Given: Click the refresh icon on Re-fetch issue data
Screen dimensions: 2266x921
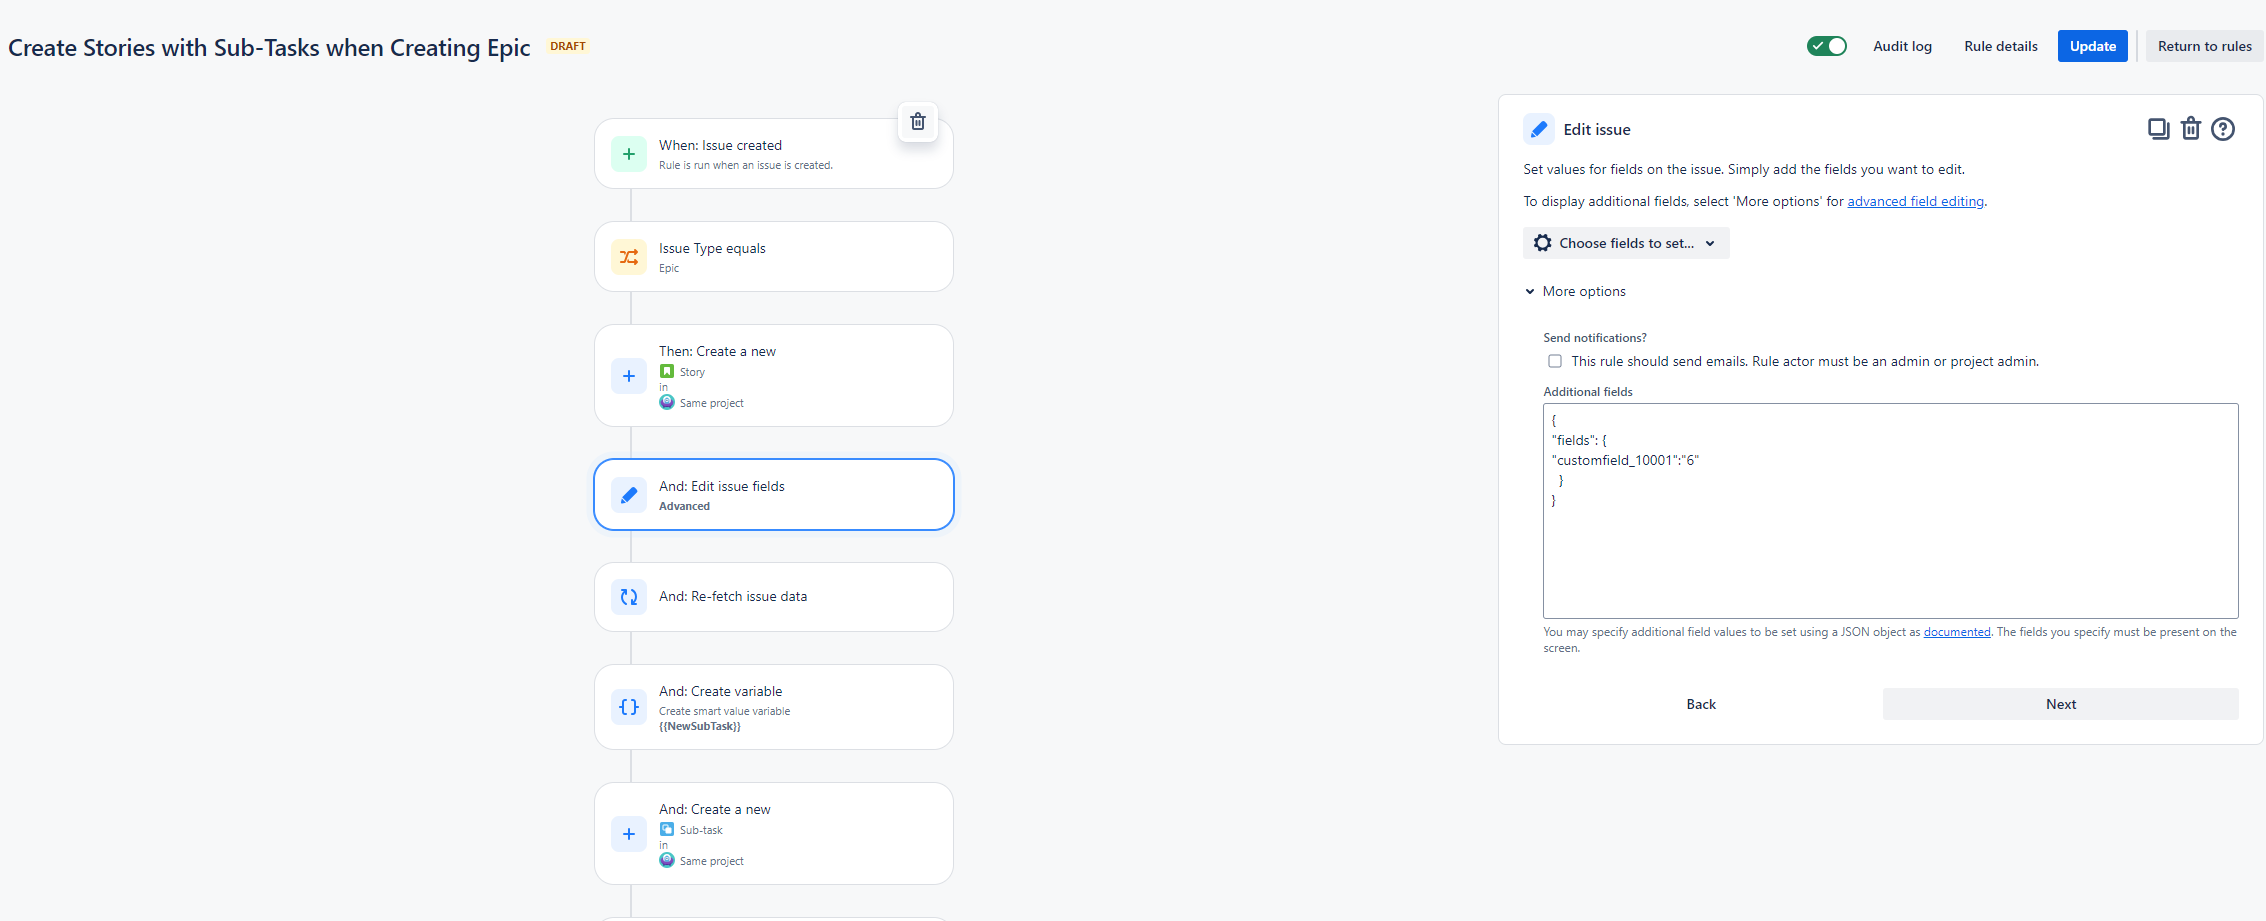Looking at the screenshot, I should [x=629, y=597].
